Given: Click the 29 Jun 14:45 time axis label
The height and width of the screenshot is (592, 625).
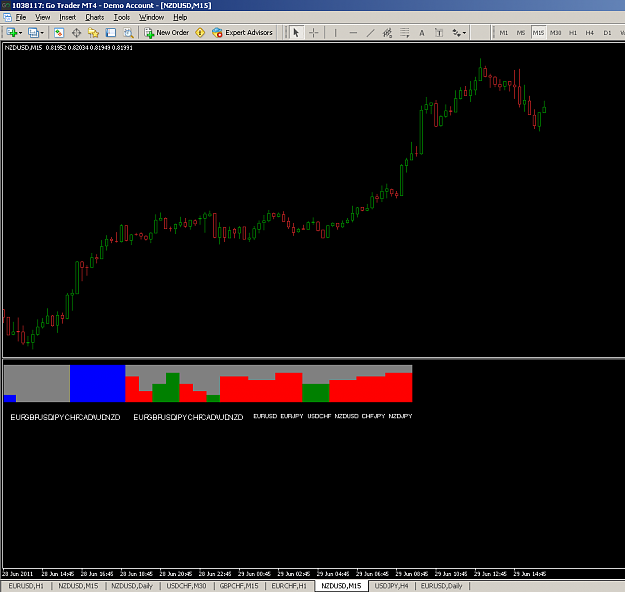Looking at the screenshot, I should click(530, 574).
